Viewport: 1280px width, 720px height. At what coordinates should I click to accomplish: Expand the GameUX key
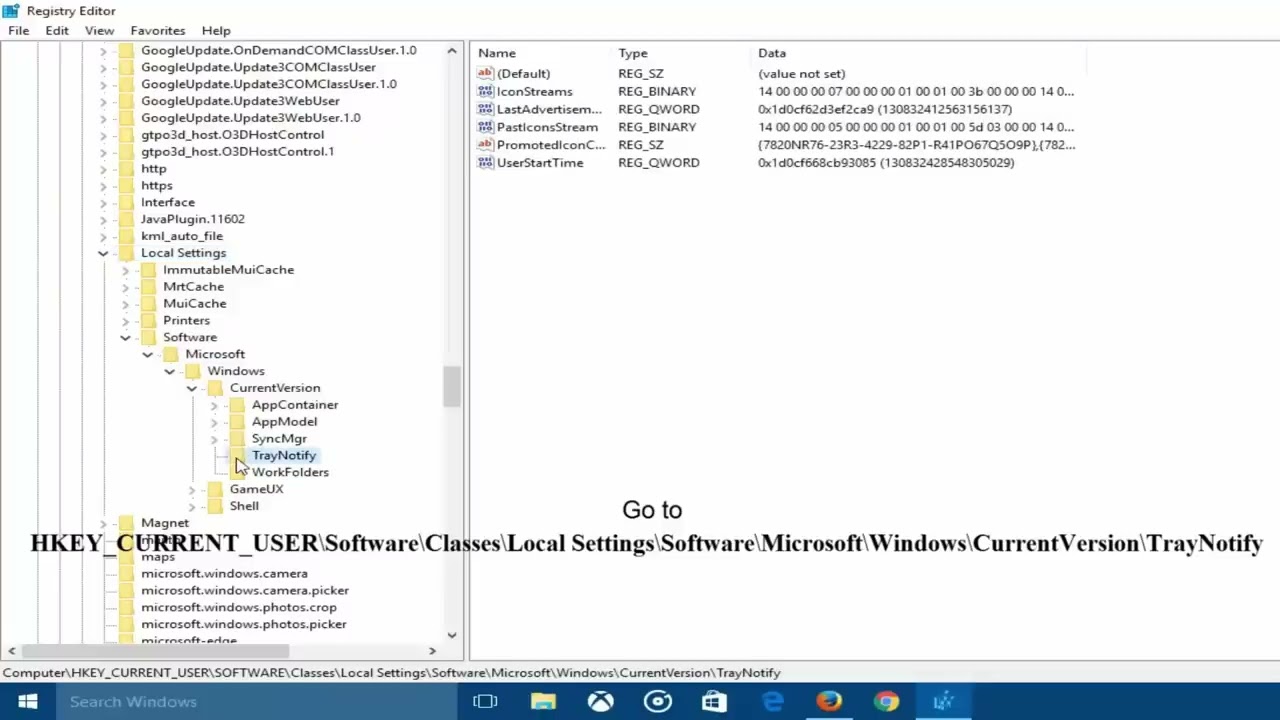click(x=192, y=489)
